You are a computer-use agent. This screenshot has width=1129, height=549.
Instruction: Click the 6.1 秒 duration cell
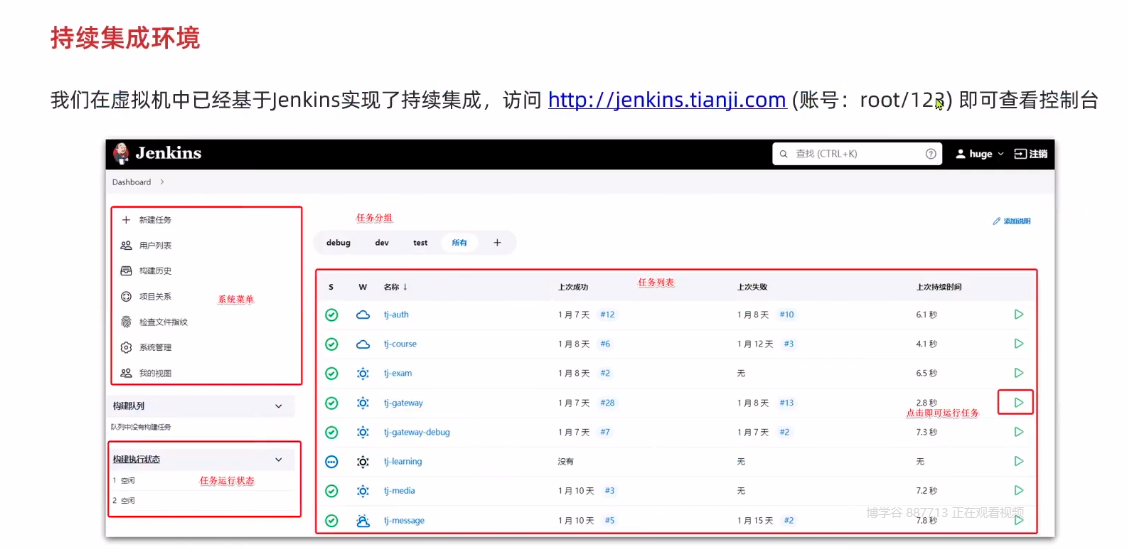pos(926,315)
